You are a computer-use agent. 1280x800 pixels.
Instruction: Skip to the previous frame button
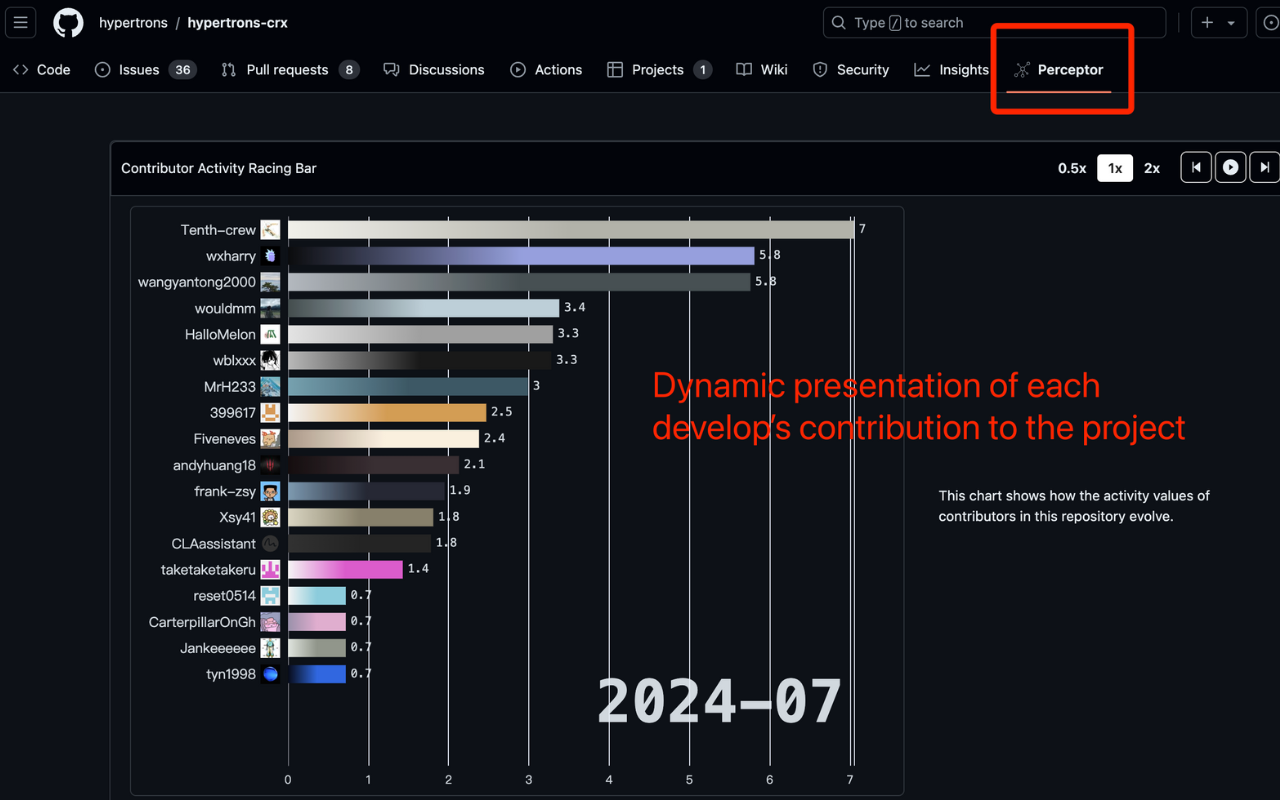point(1196,168)
